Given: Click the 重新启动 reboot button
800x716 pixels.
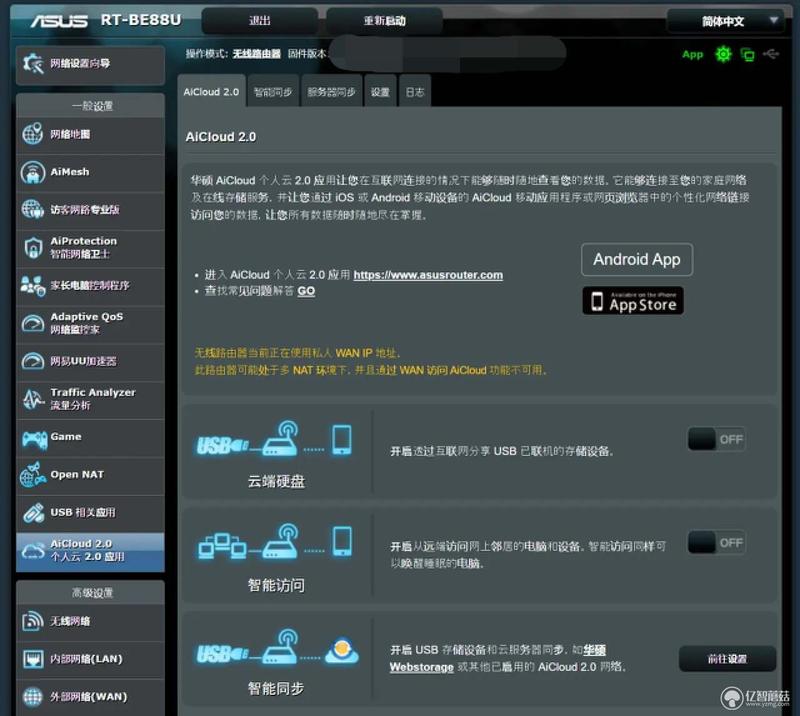Looking at the screenshot, I should coord(384,21).
